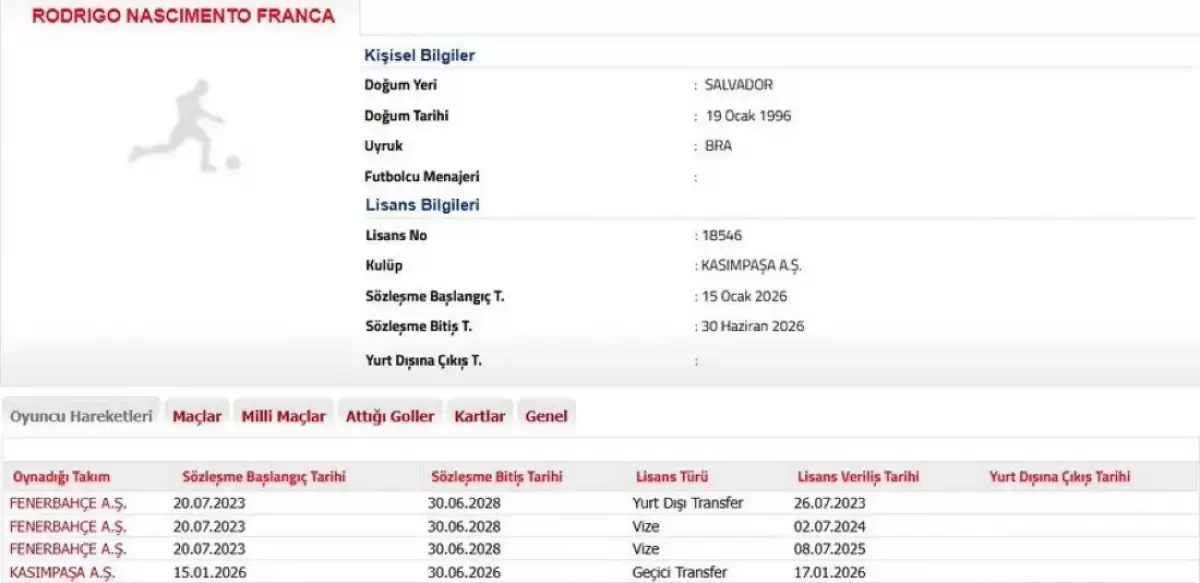The image size is (1200, 583).
Task: Click the Sözleşme Bitiş Tarihi column header
Action: pyautogui.click(x=496, y=477)
